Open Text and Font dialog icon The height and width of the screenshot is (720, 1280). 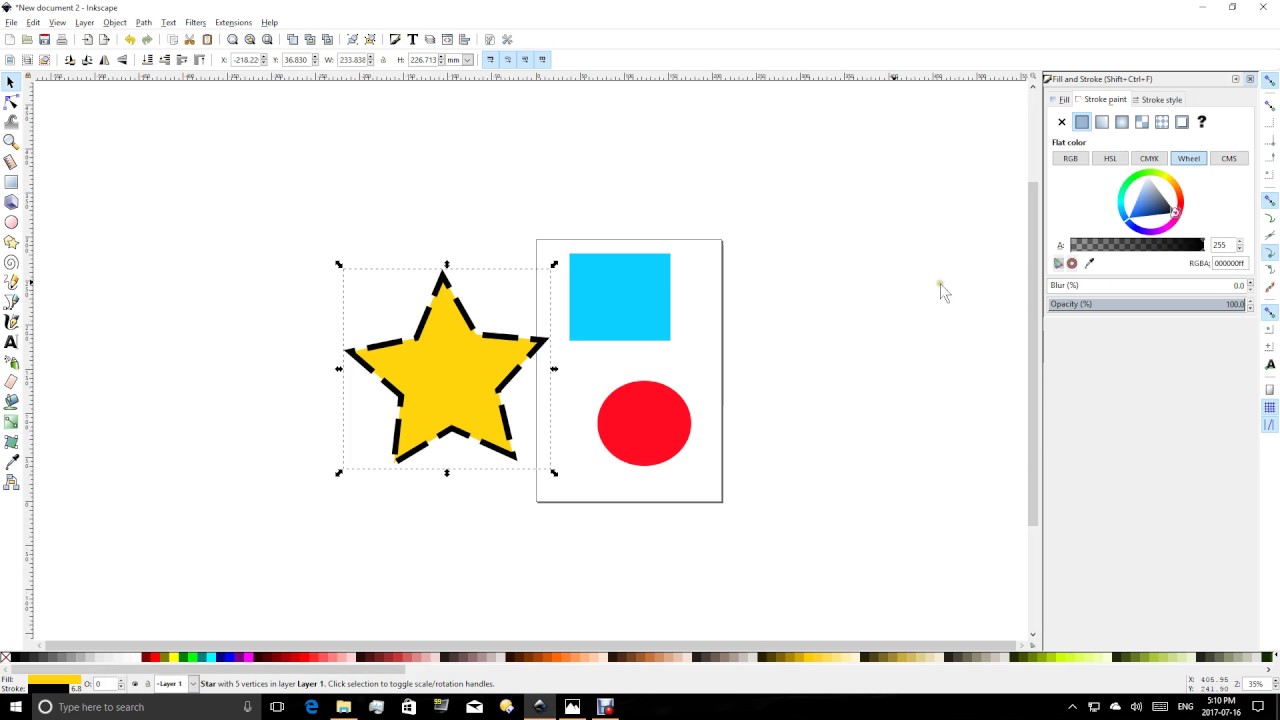[x=412, y=40]
